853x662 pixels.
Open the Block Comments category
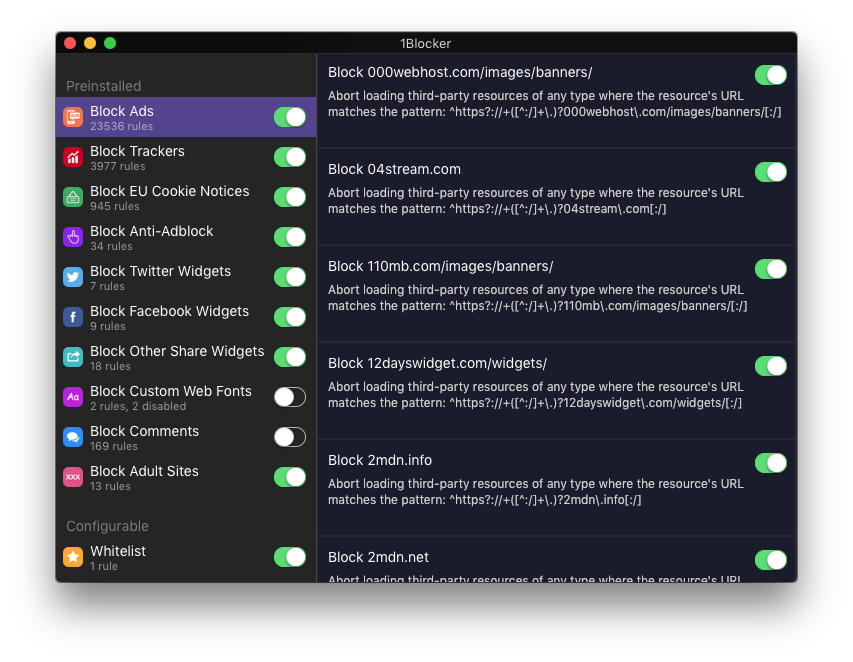pyautogui.click(x=186, y=437)
